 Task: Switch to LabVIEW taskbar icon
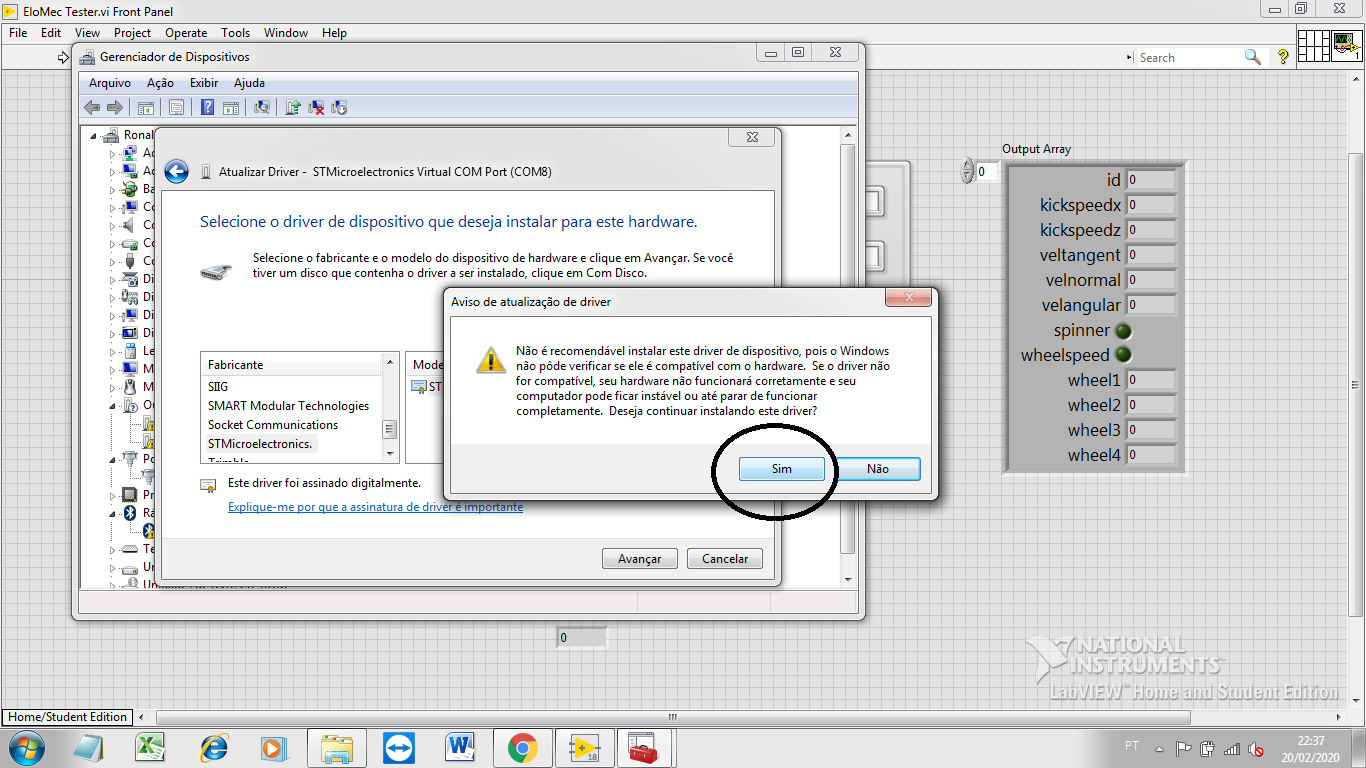click(584, 747)
